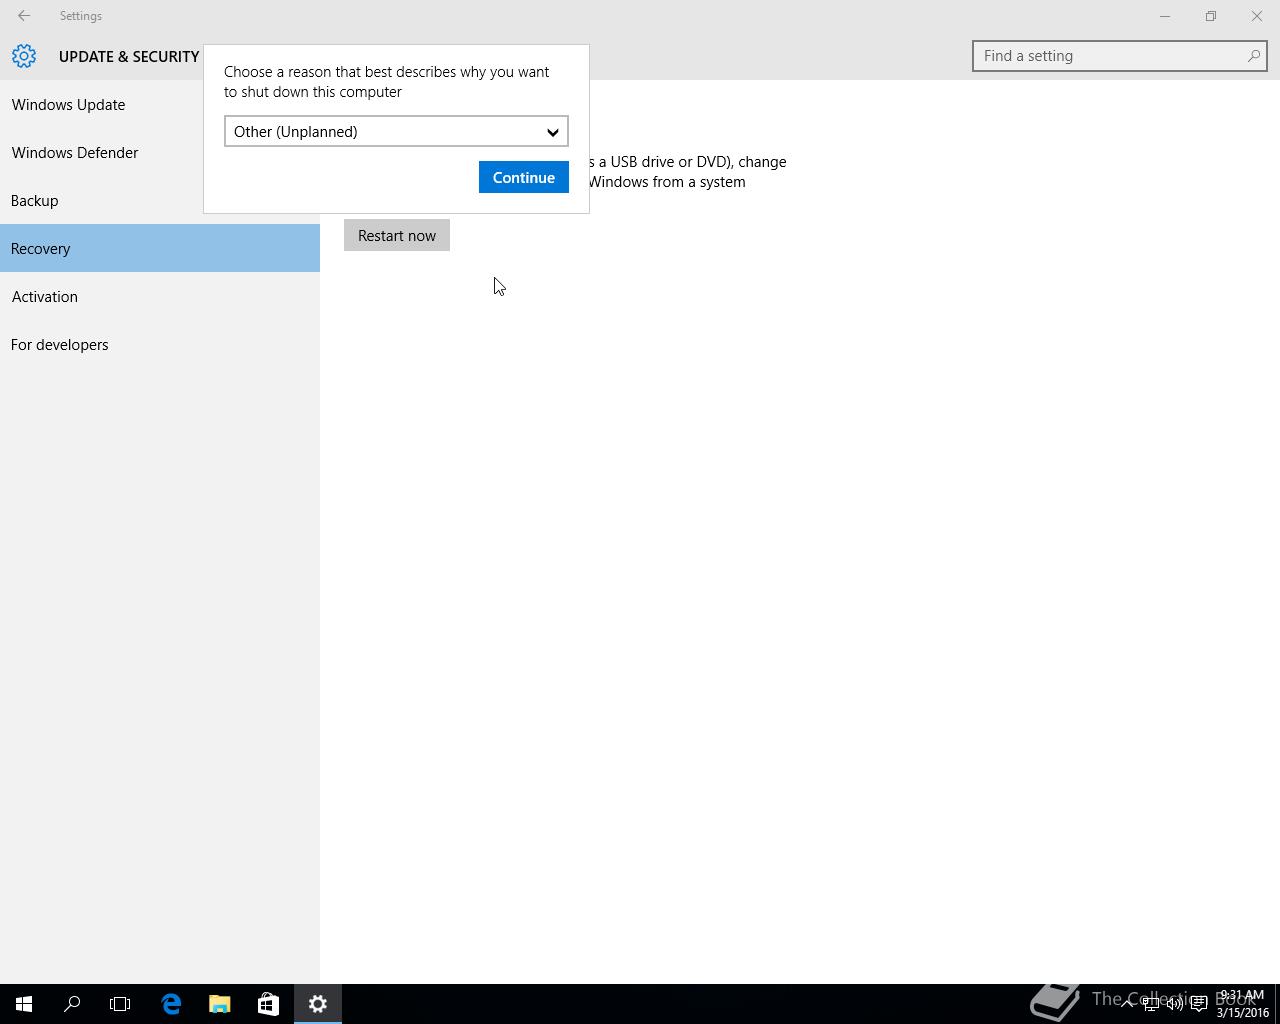Click the Continue button
The height and width of the screenshot is (1024, 1280).
pos(524,177)
